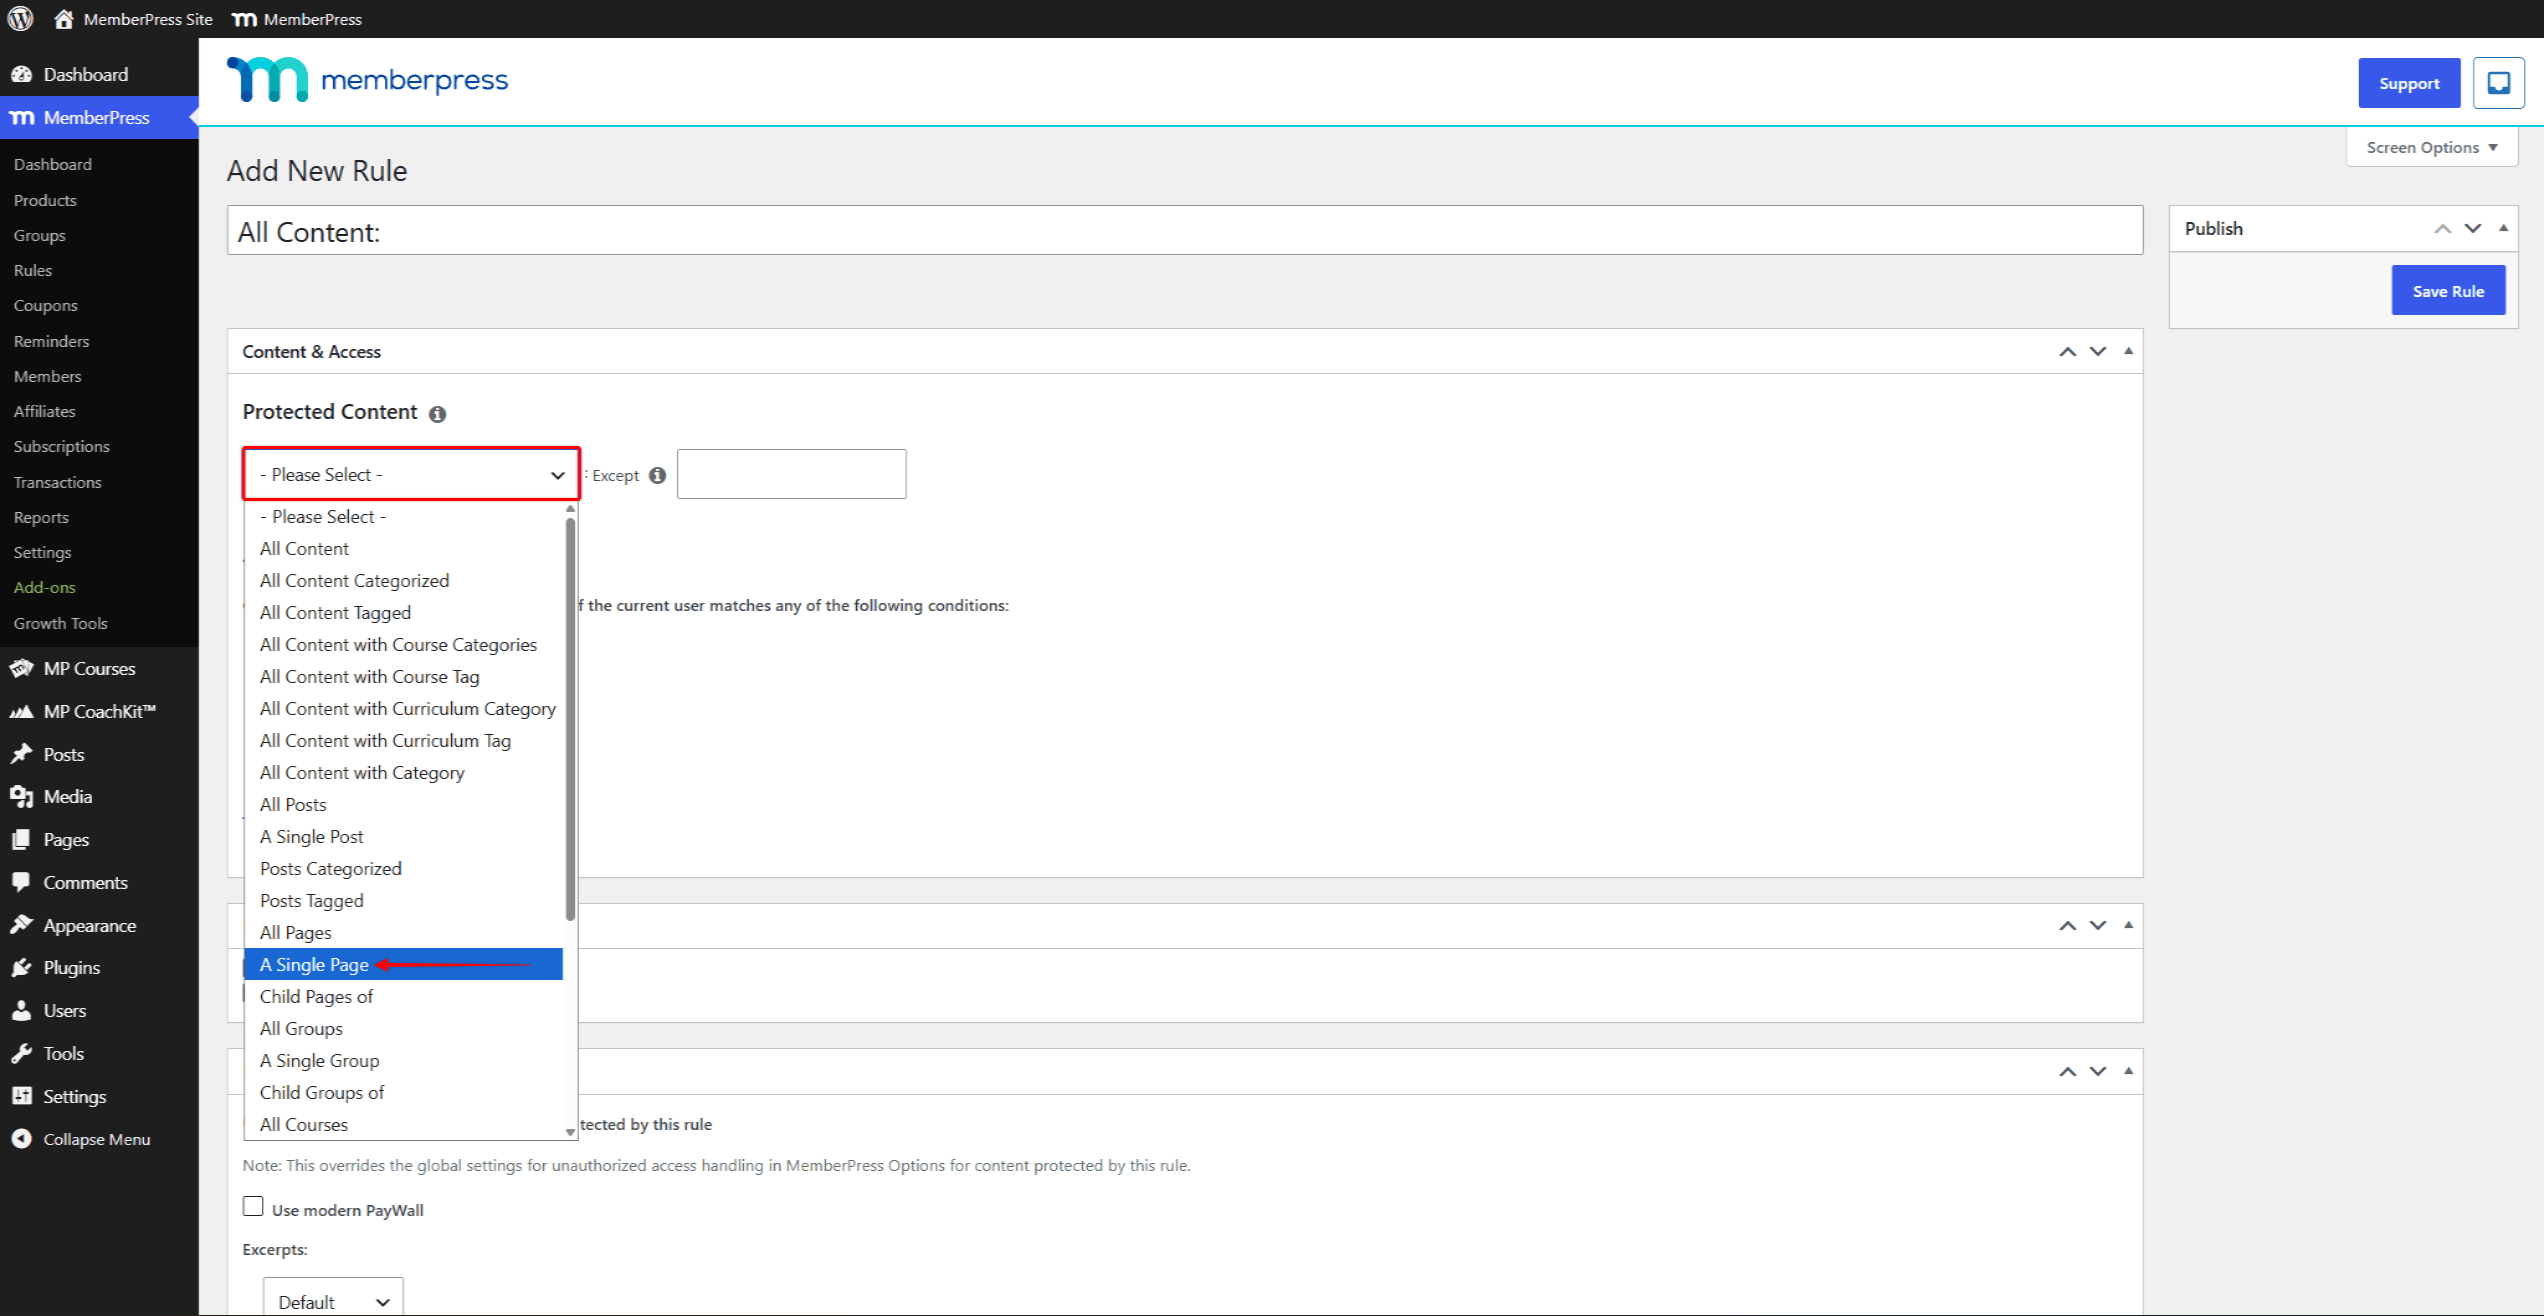Choose Posts Categorized option in list

tap(404, 868)
